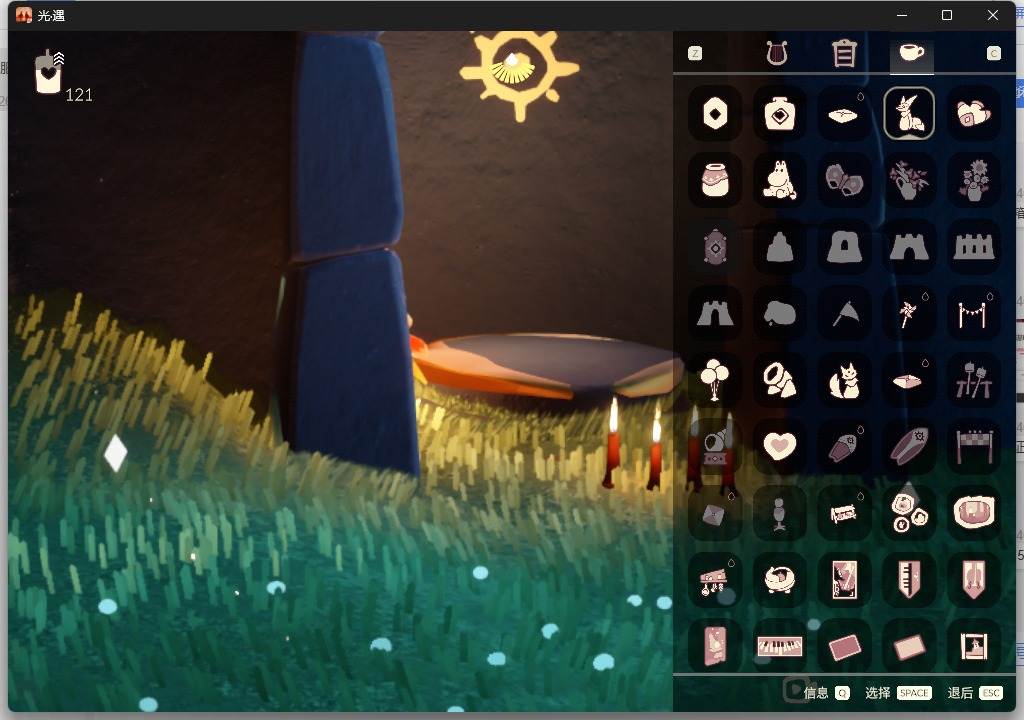
Task: Pick the front-facing fox plush prop
Action: [844, 380]
